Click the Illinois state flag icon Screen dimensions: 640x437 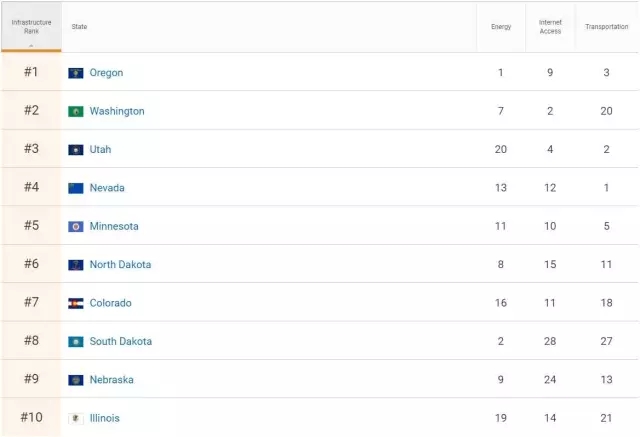76,418
